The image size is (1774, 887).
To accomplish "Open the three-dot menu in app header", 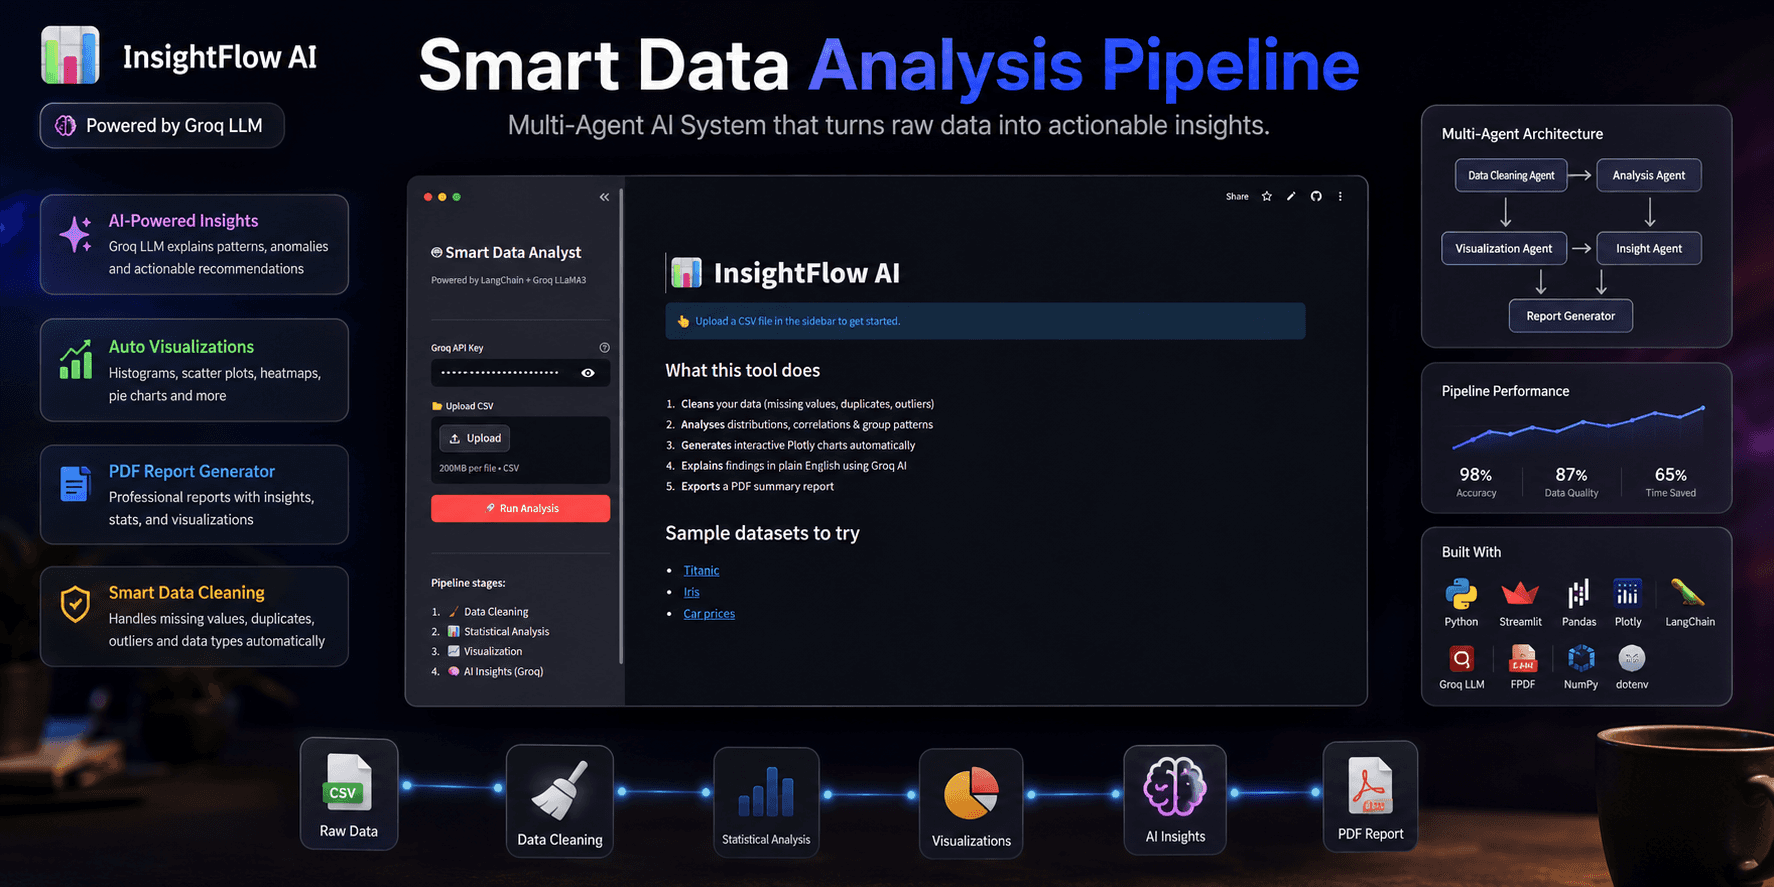I will click(x=1340, y=196).
